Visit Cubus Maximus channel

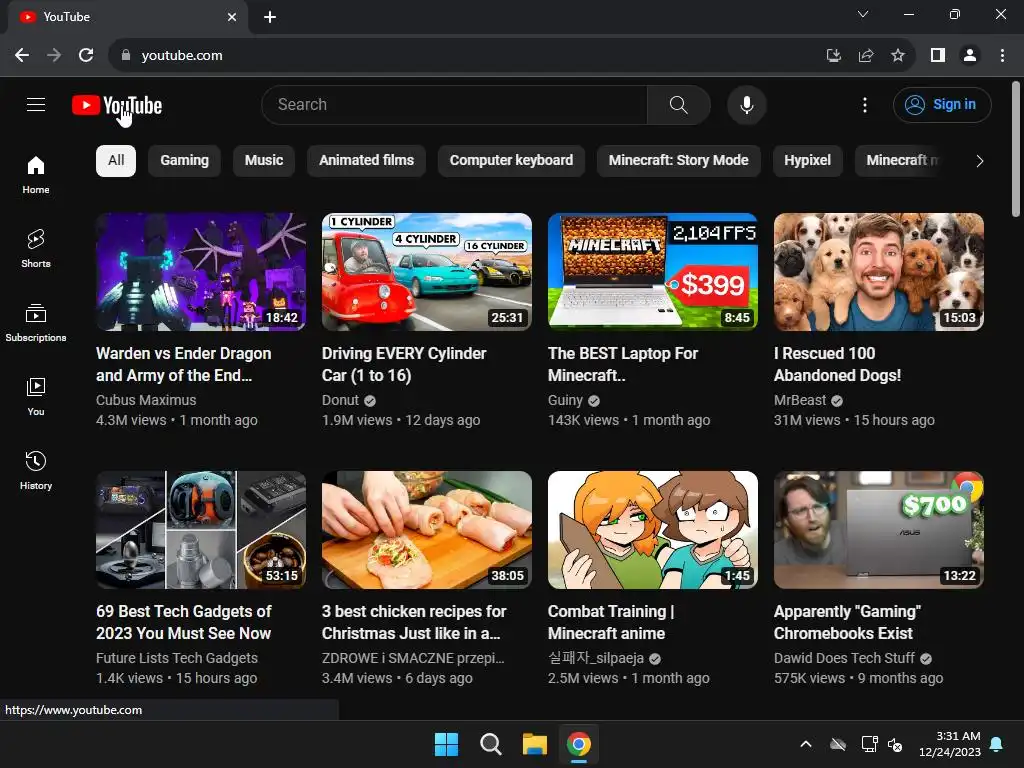146,400
